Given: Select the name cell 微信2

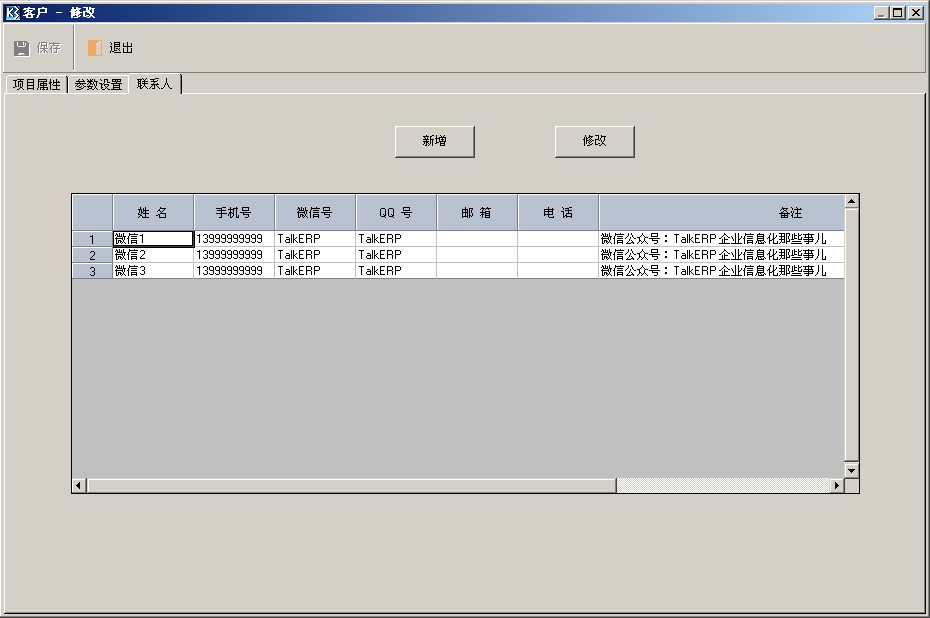Looking at the screenshot, I should [x=153, y=254].
